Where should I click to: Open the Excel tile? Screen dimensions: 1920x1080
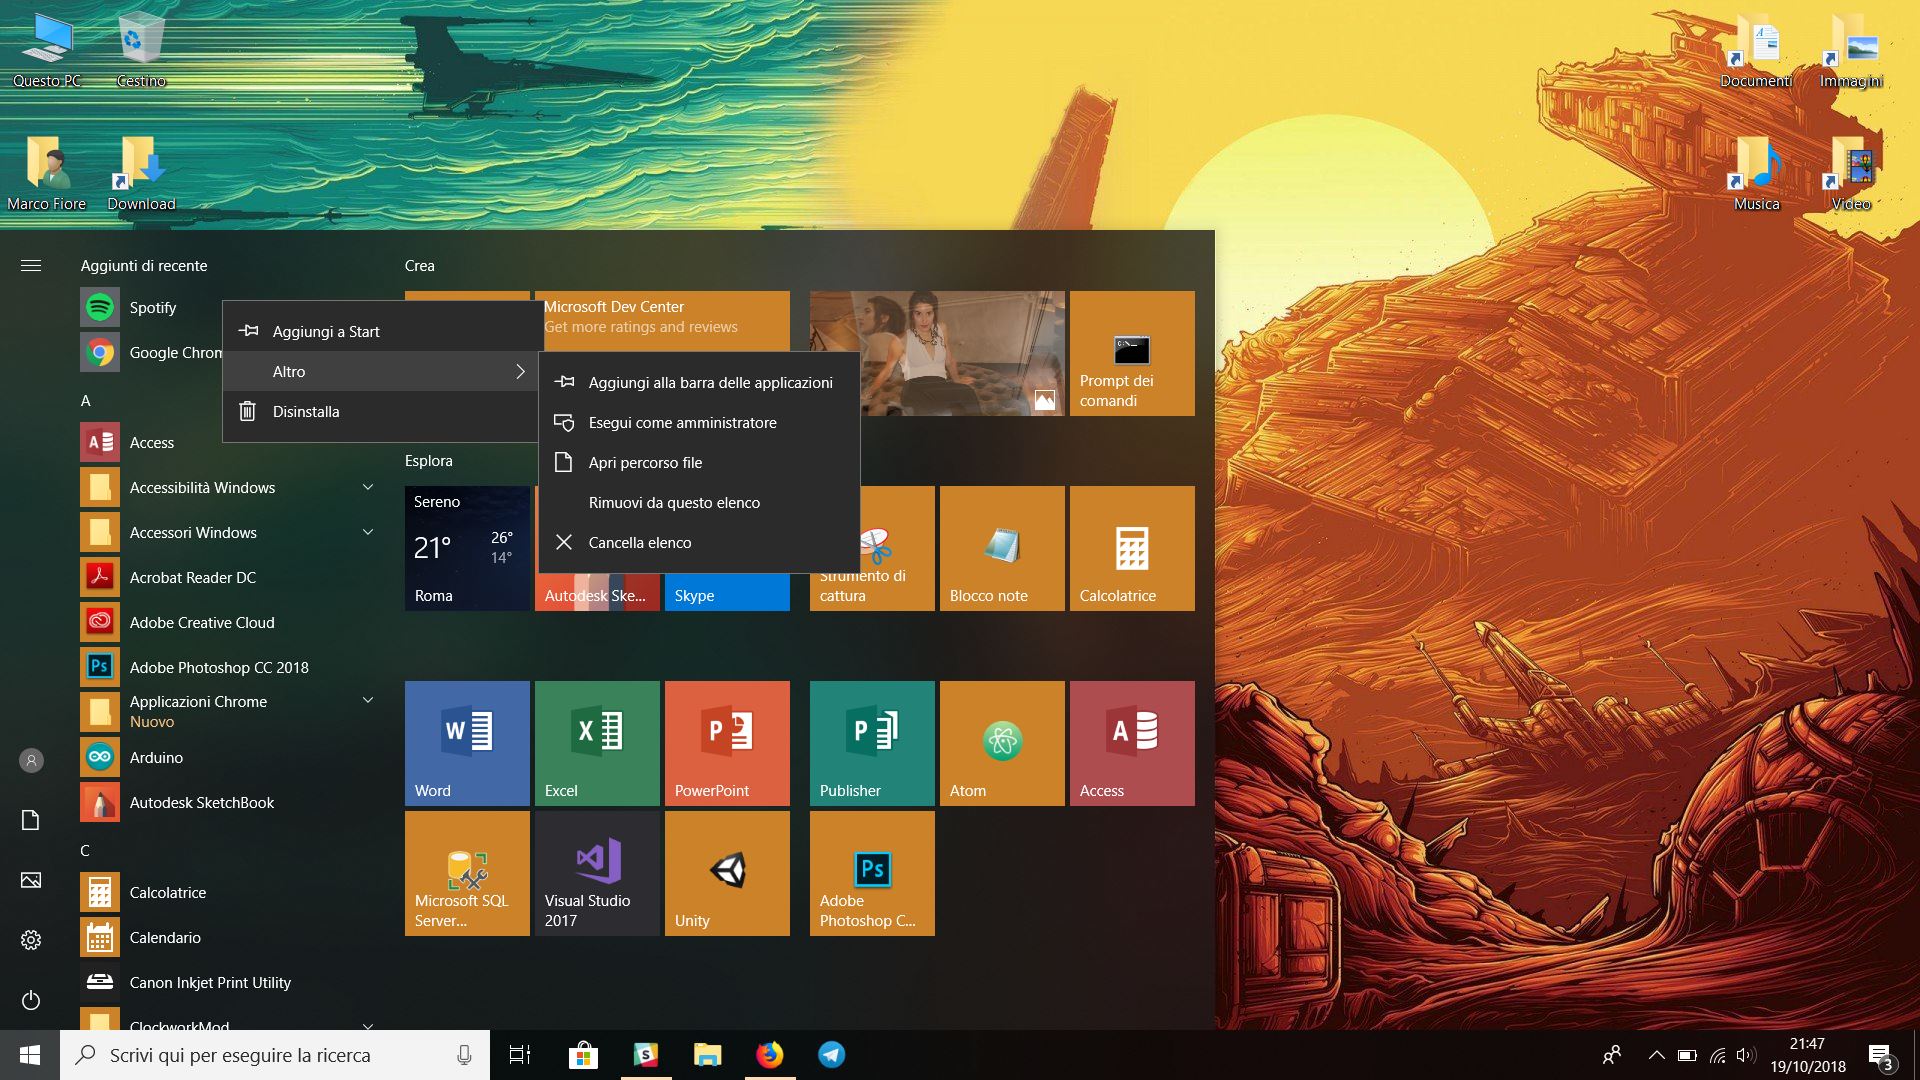point(596,742)
